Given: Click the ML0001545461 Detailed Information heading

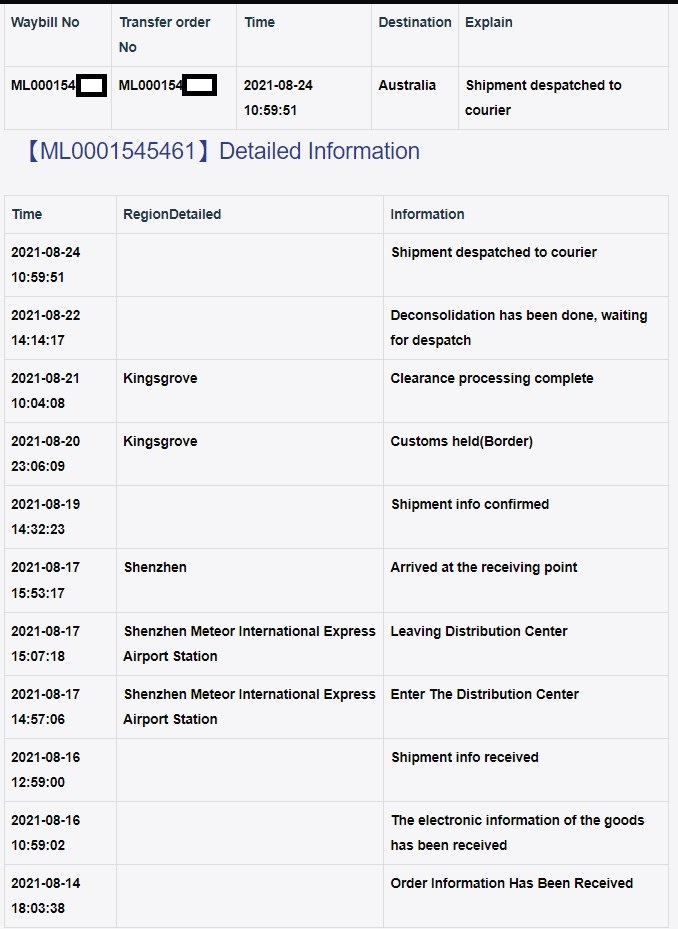Looking at the screenshot, I should (223, 151).
